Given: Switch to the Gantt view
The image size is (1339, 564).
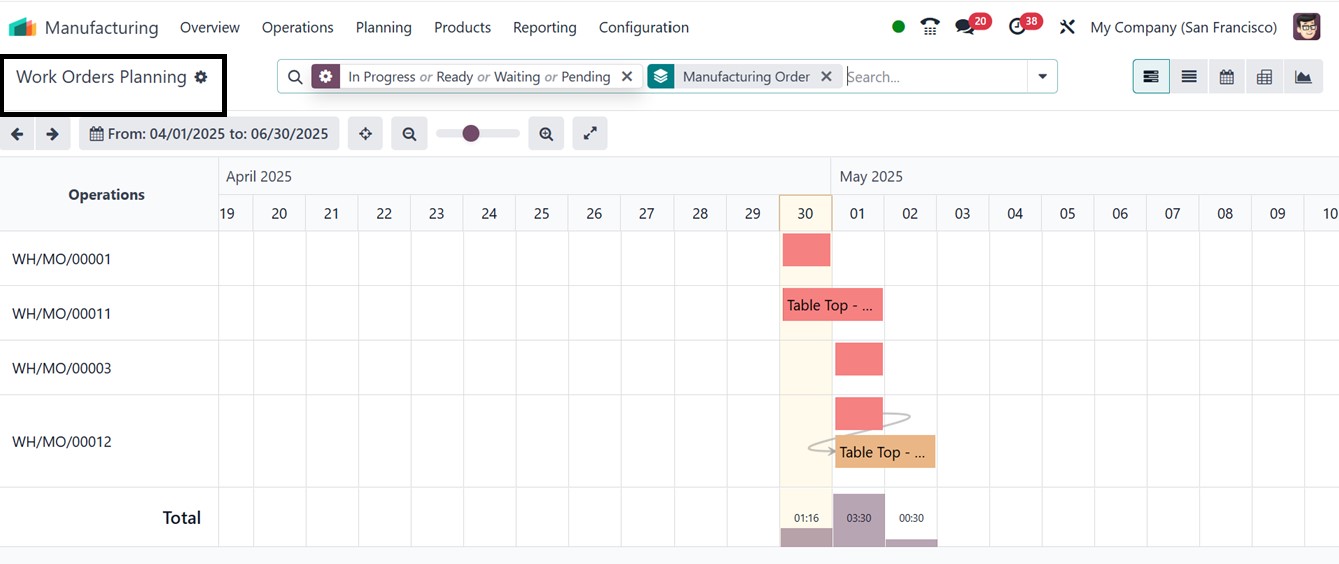Looking at the screenshot, I should [1151, 77].
